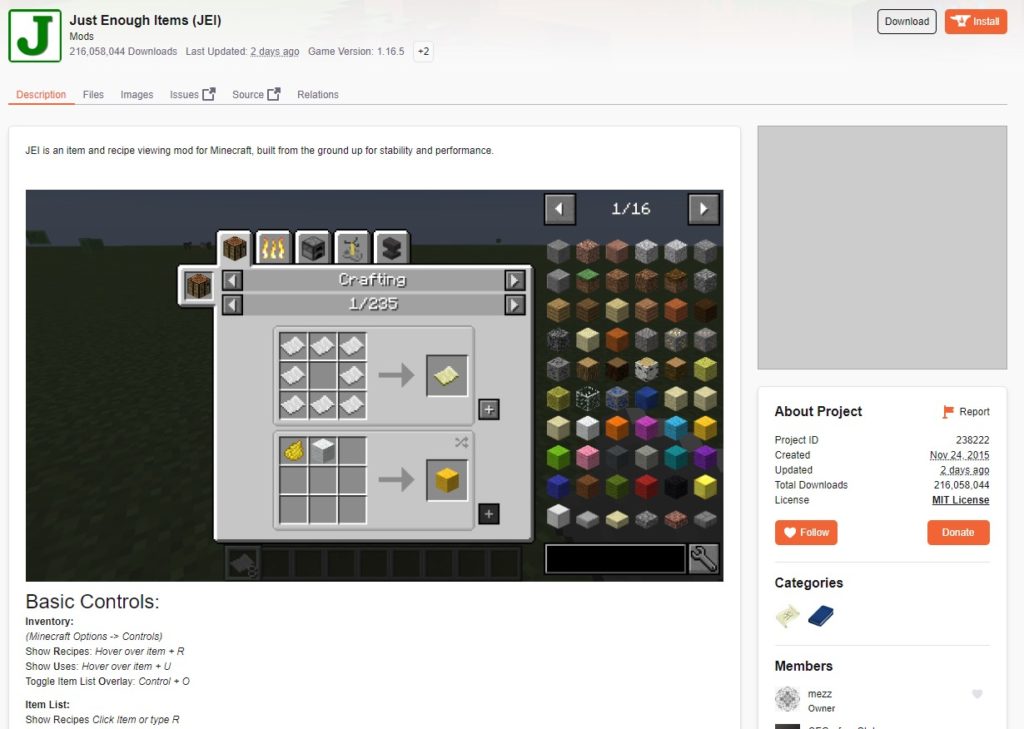Click the Updated 2 days ago value

click(x=965, y=470)
